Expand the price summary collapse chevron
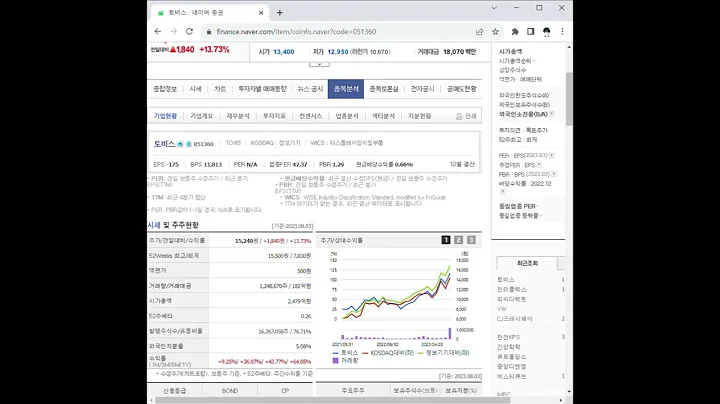720x404 pixels. coord(319,64)
